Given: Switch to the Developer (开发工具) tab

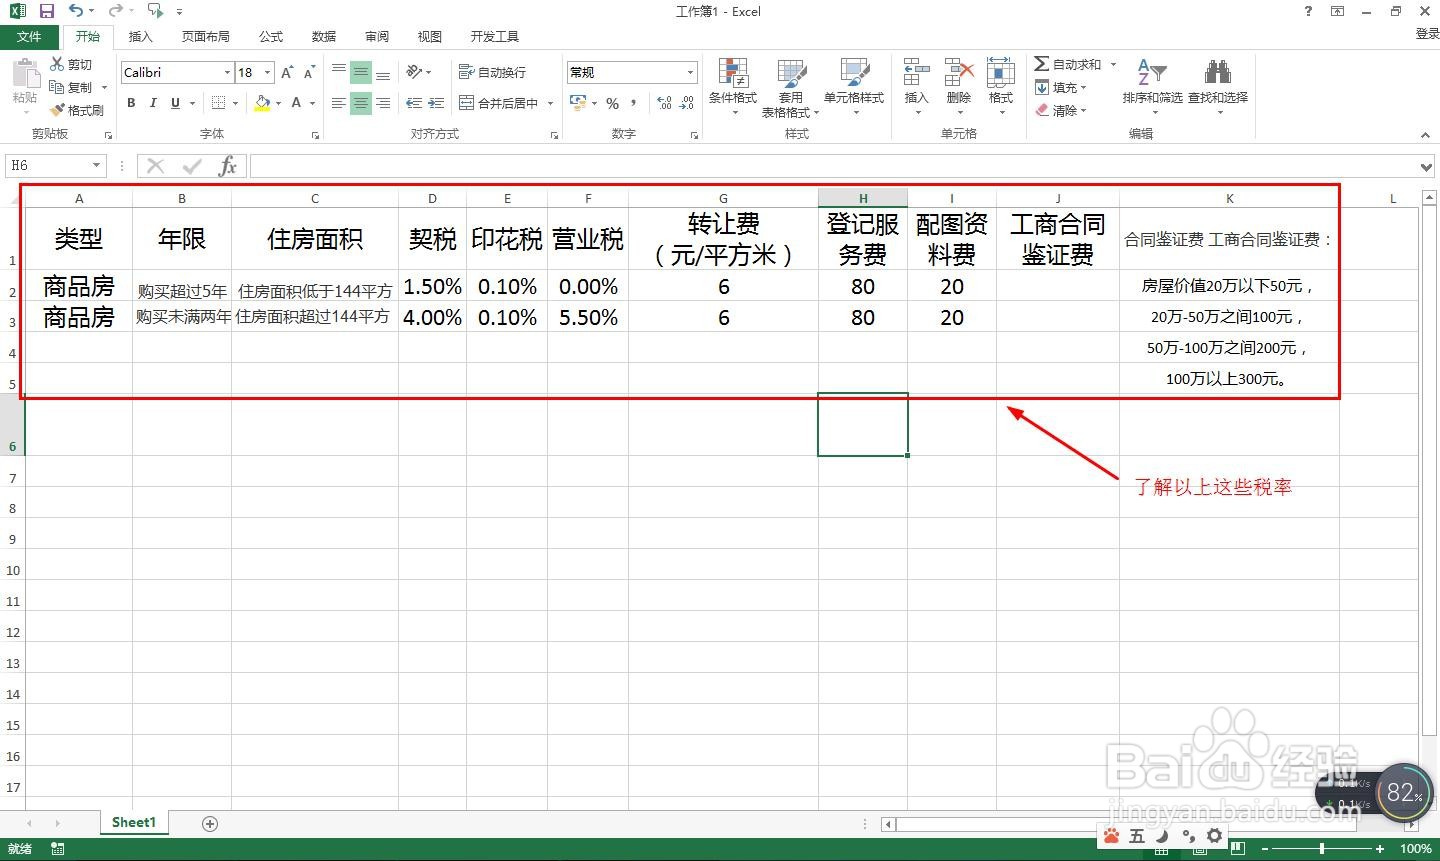Looking at the screenshot, I should coord(495,36).
